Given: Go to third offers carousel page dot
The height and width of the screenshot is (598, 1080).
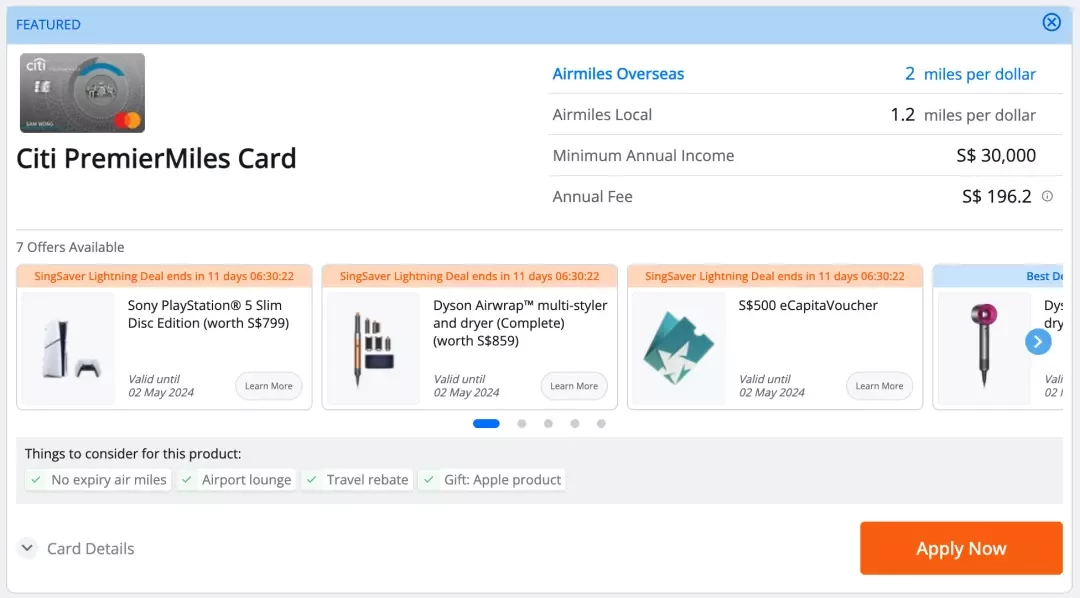Looking at the screenshot, I should [548, 424].
